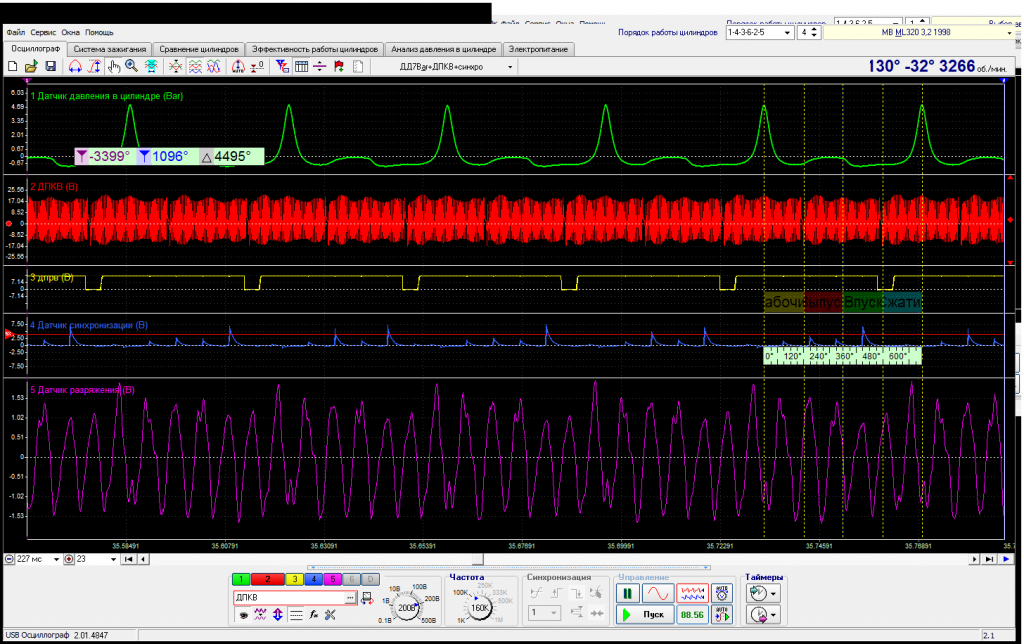Image resolution: width=1024 pixels, height=644 pixels.
Task: Open the fx math function icon
Action: pyautogui.click(x=313, y=615)
